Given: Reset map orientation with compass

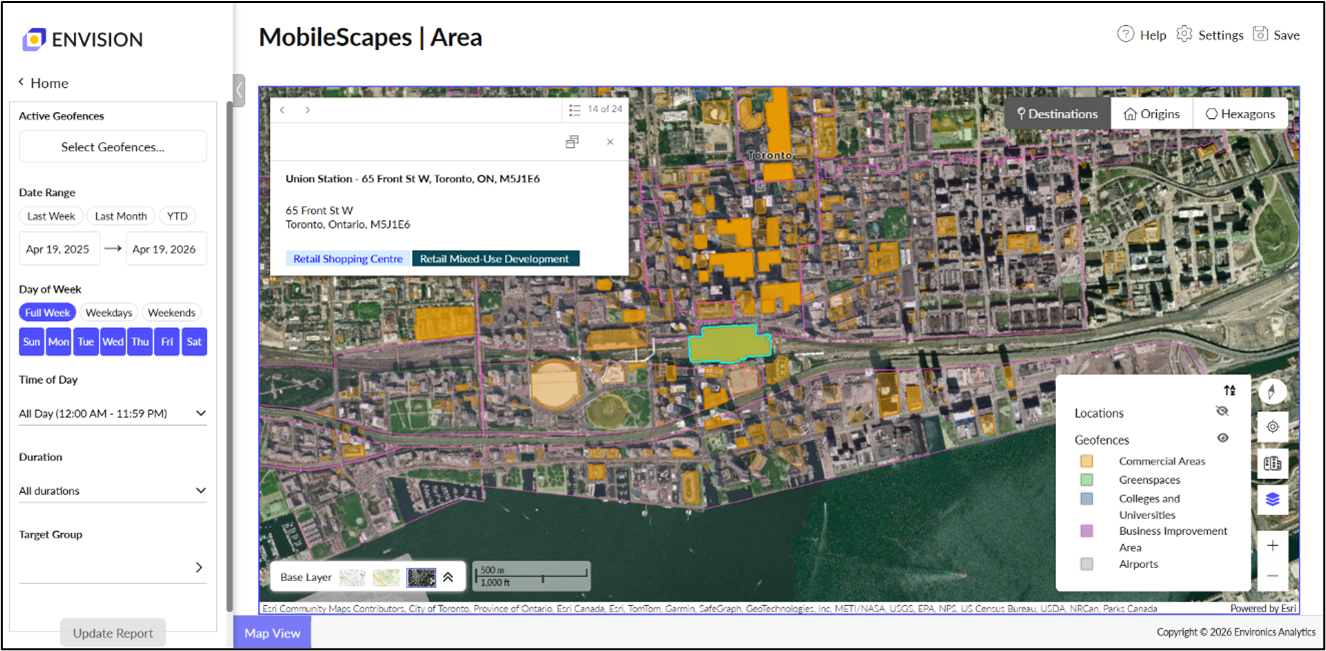Looking at the screenshot, I should click(x=1273, y=391).
